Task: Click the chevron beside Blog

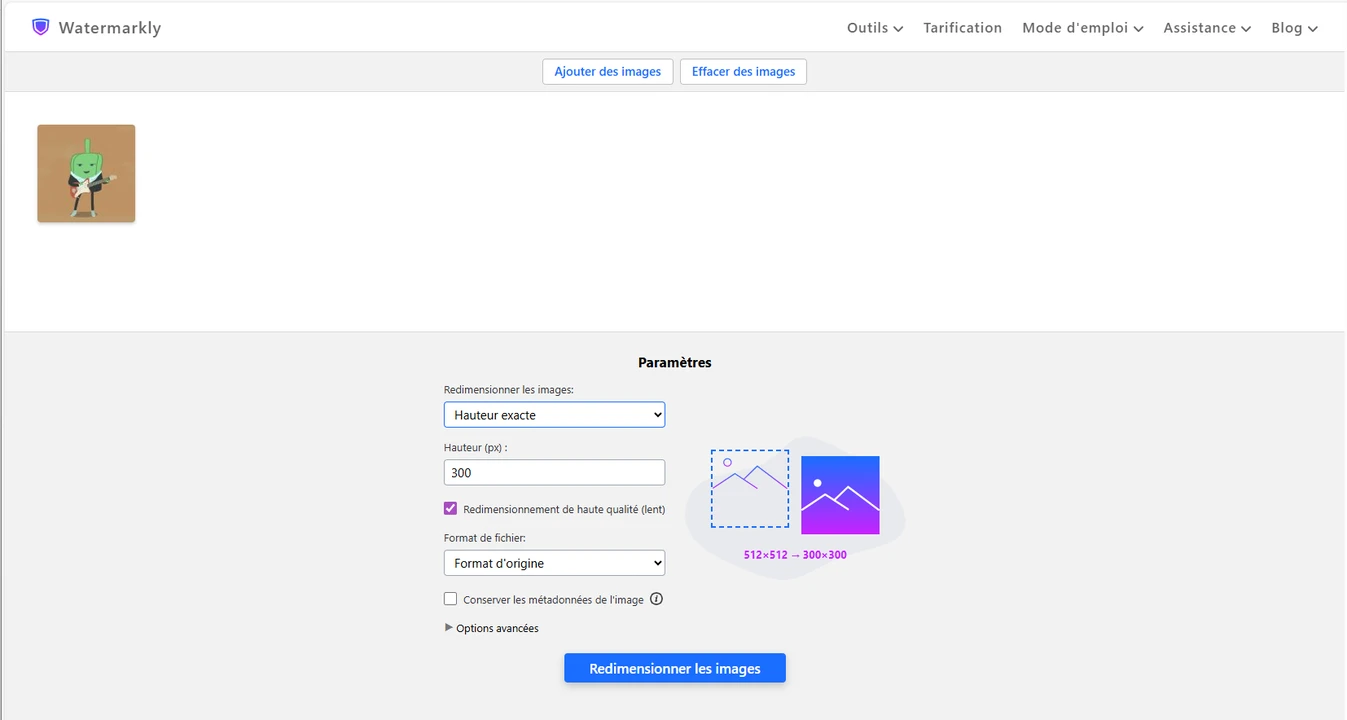Action: [x=1313, y=29]
